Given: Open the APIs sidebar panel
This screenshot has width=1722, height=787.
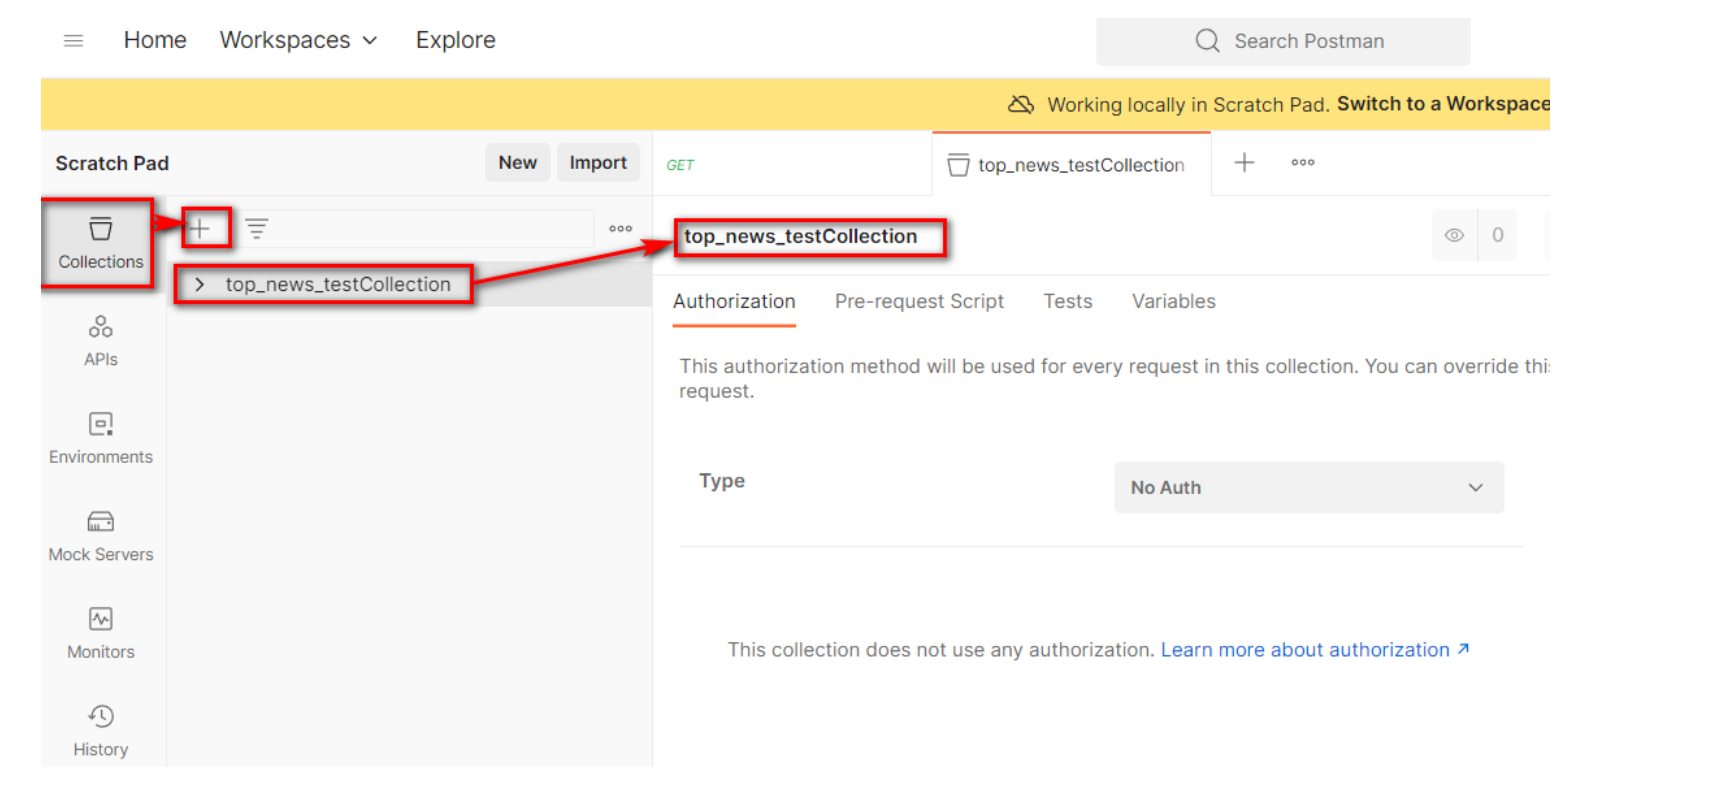Looking at the screenshot, I should [101, 342].
